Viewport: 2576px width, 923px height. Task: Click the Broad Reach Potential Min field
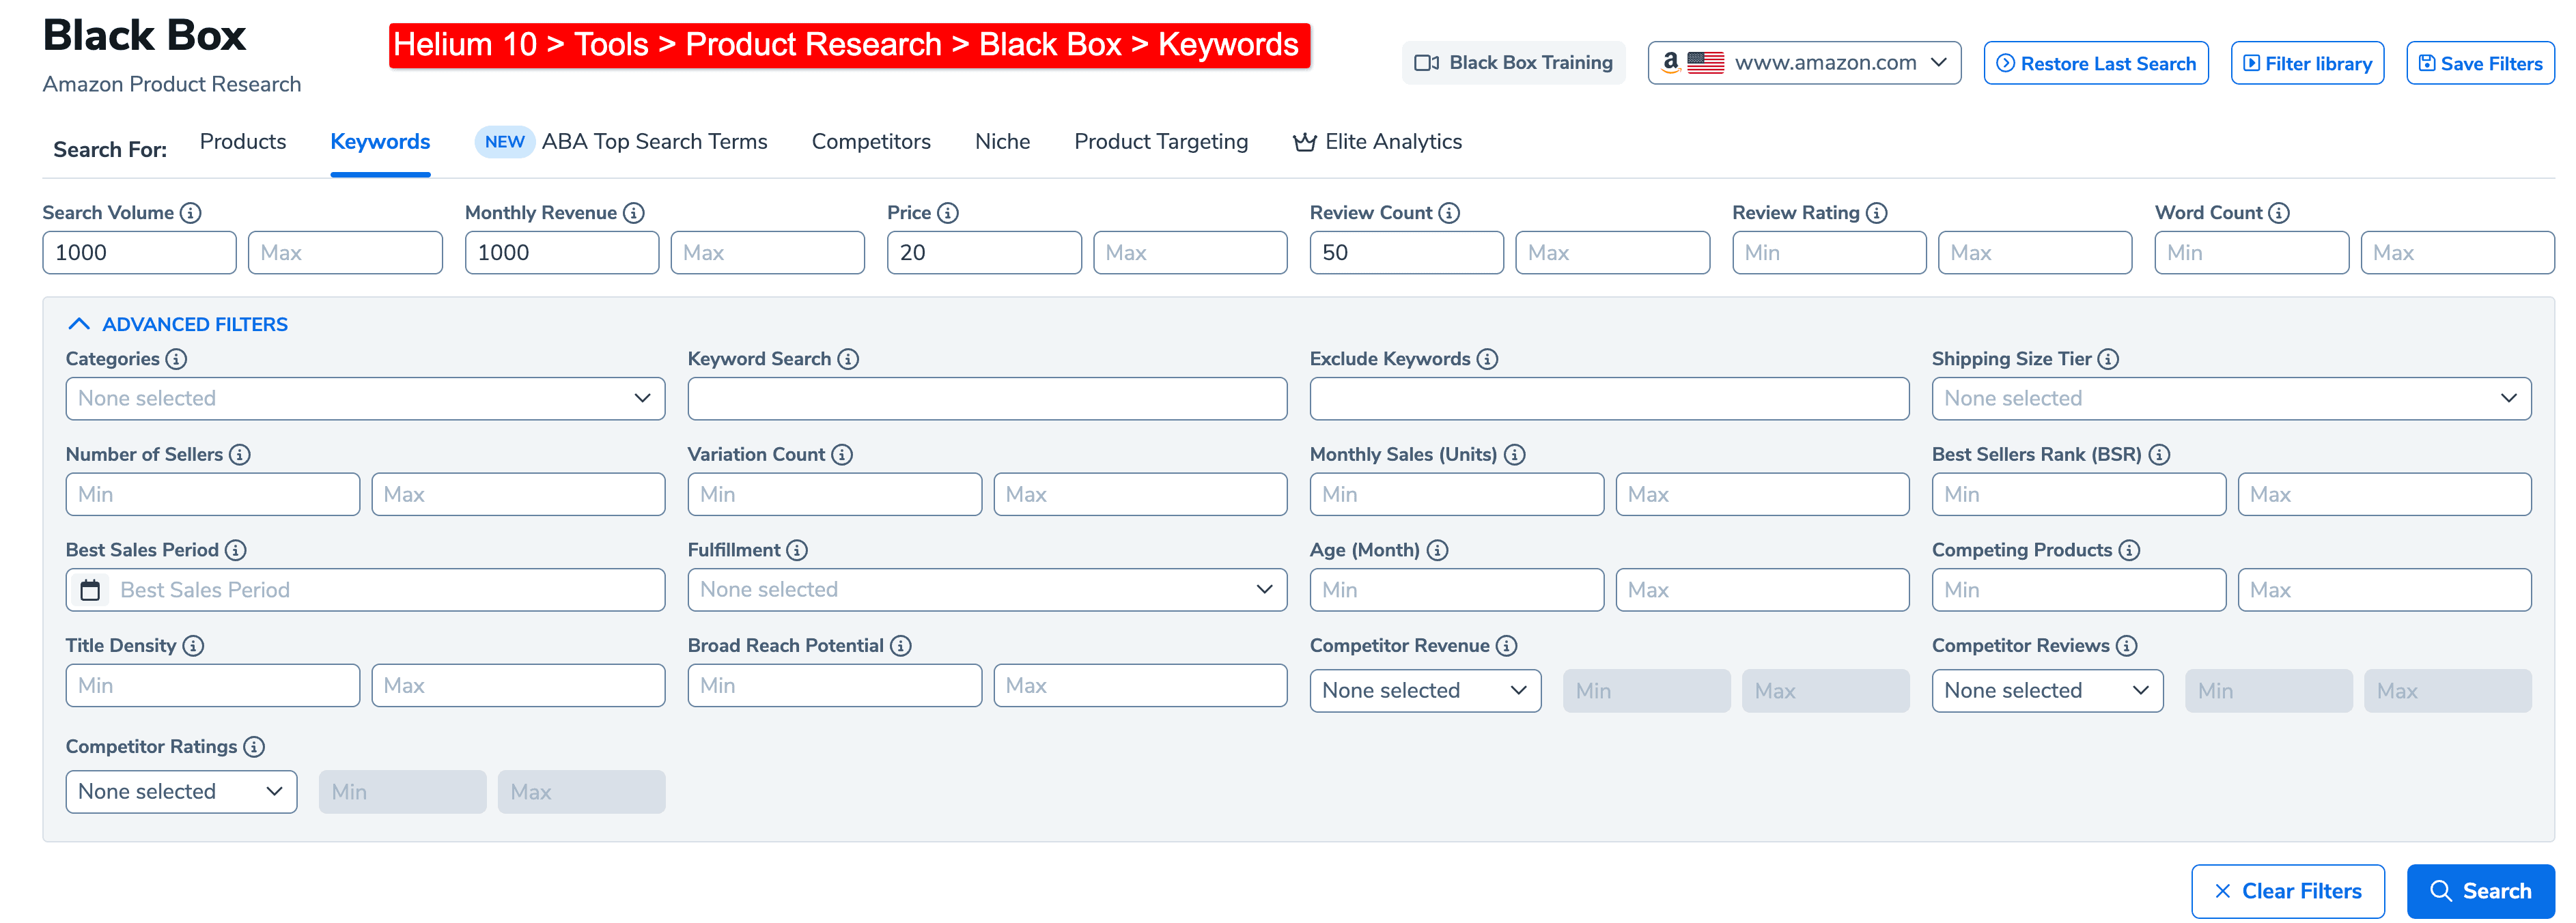pos(834,686)
